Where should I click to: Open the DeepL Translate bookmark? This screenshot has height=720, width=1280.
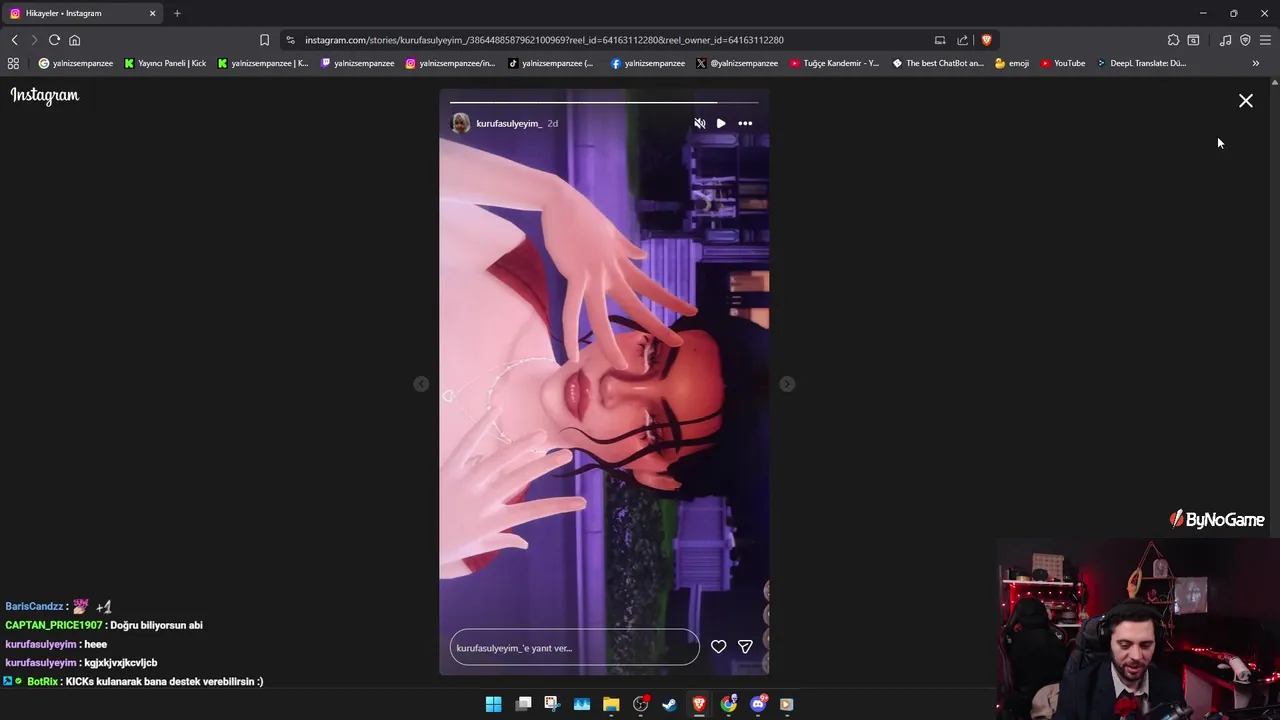coord(1142,63)
